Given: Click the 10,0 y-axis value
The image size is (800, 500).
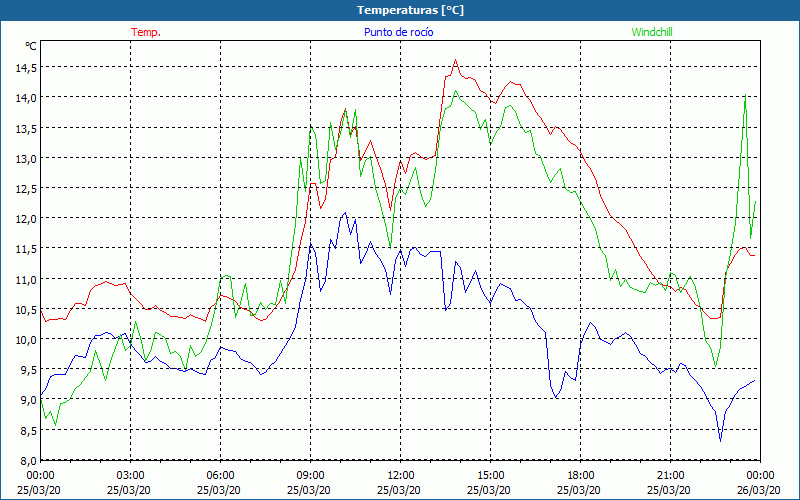Looking at the screenshot, I should (26, 339).
